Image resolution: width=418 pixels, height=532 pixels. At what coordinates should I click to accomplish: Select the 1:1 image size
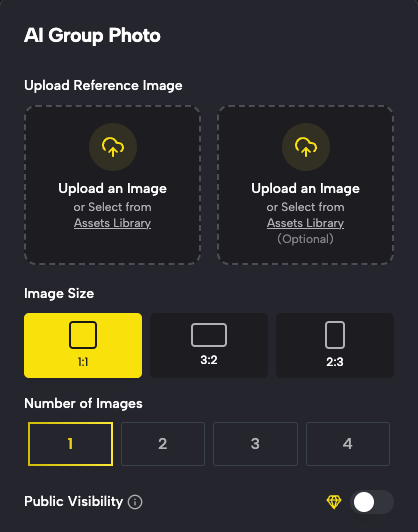point(83,345)
